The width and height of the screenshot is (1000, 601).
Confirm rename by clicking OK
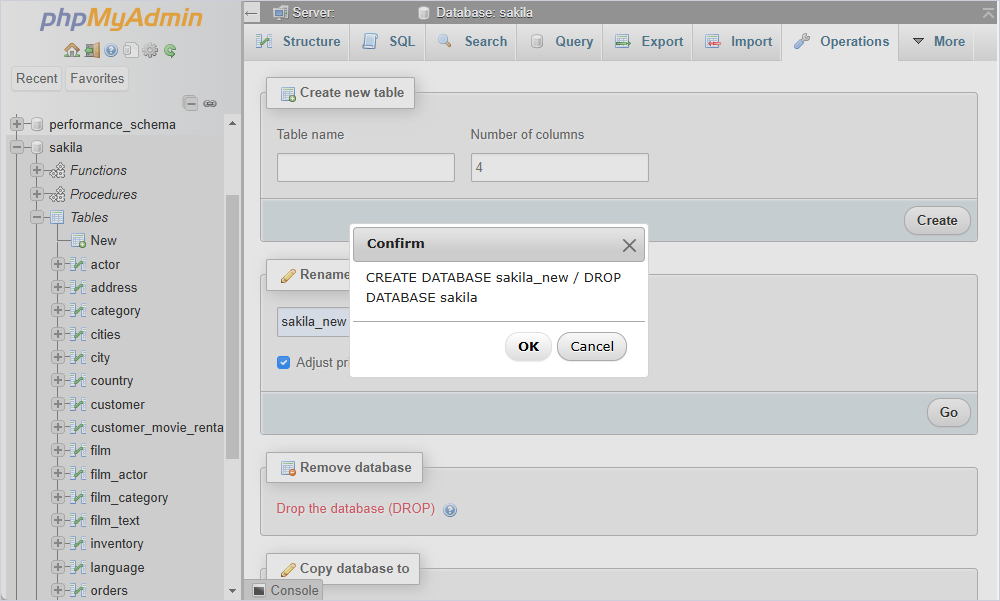pos(528,346)
